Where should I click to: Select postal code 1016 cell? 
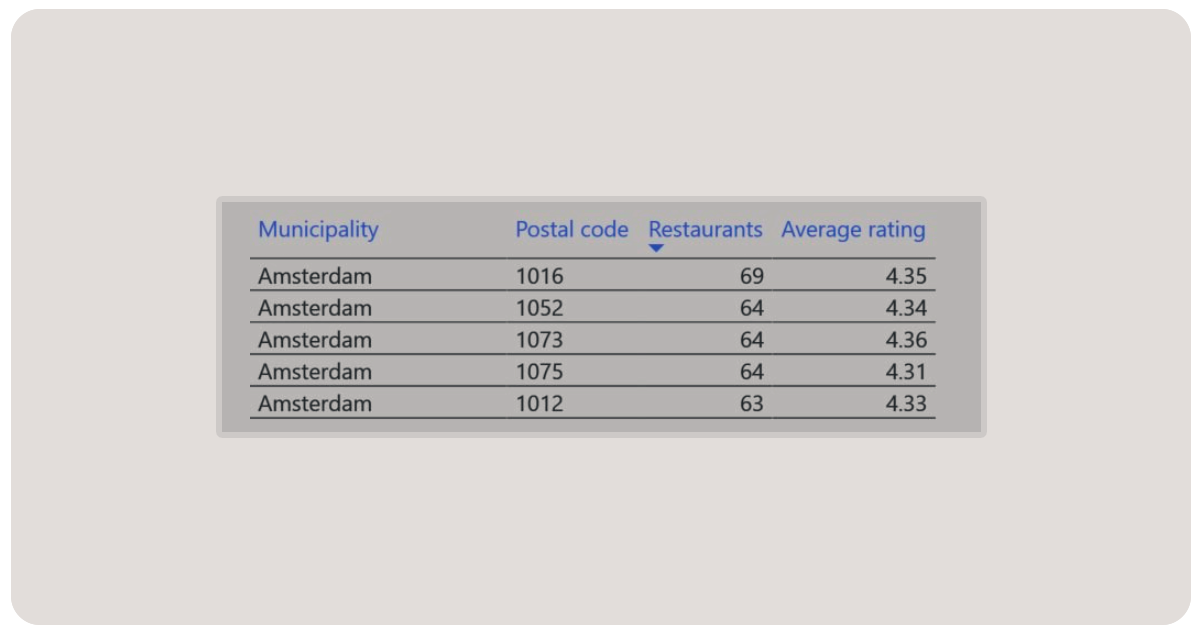540,276
